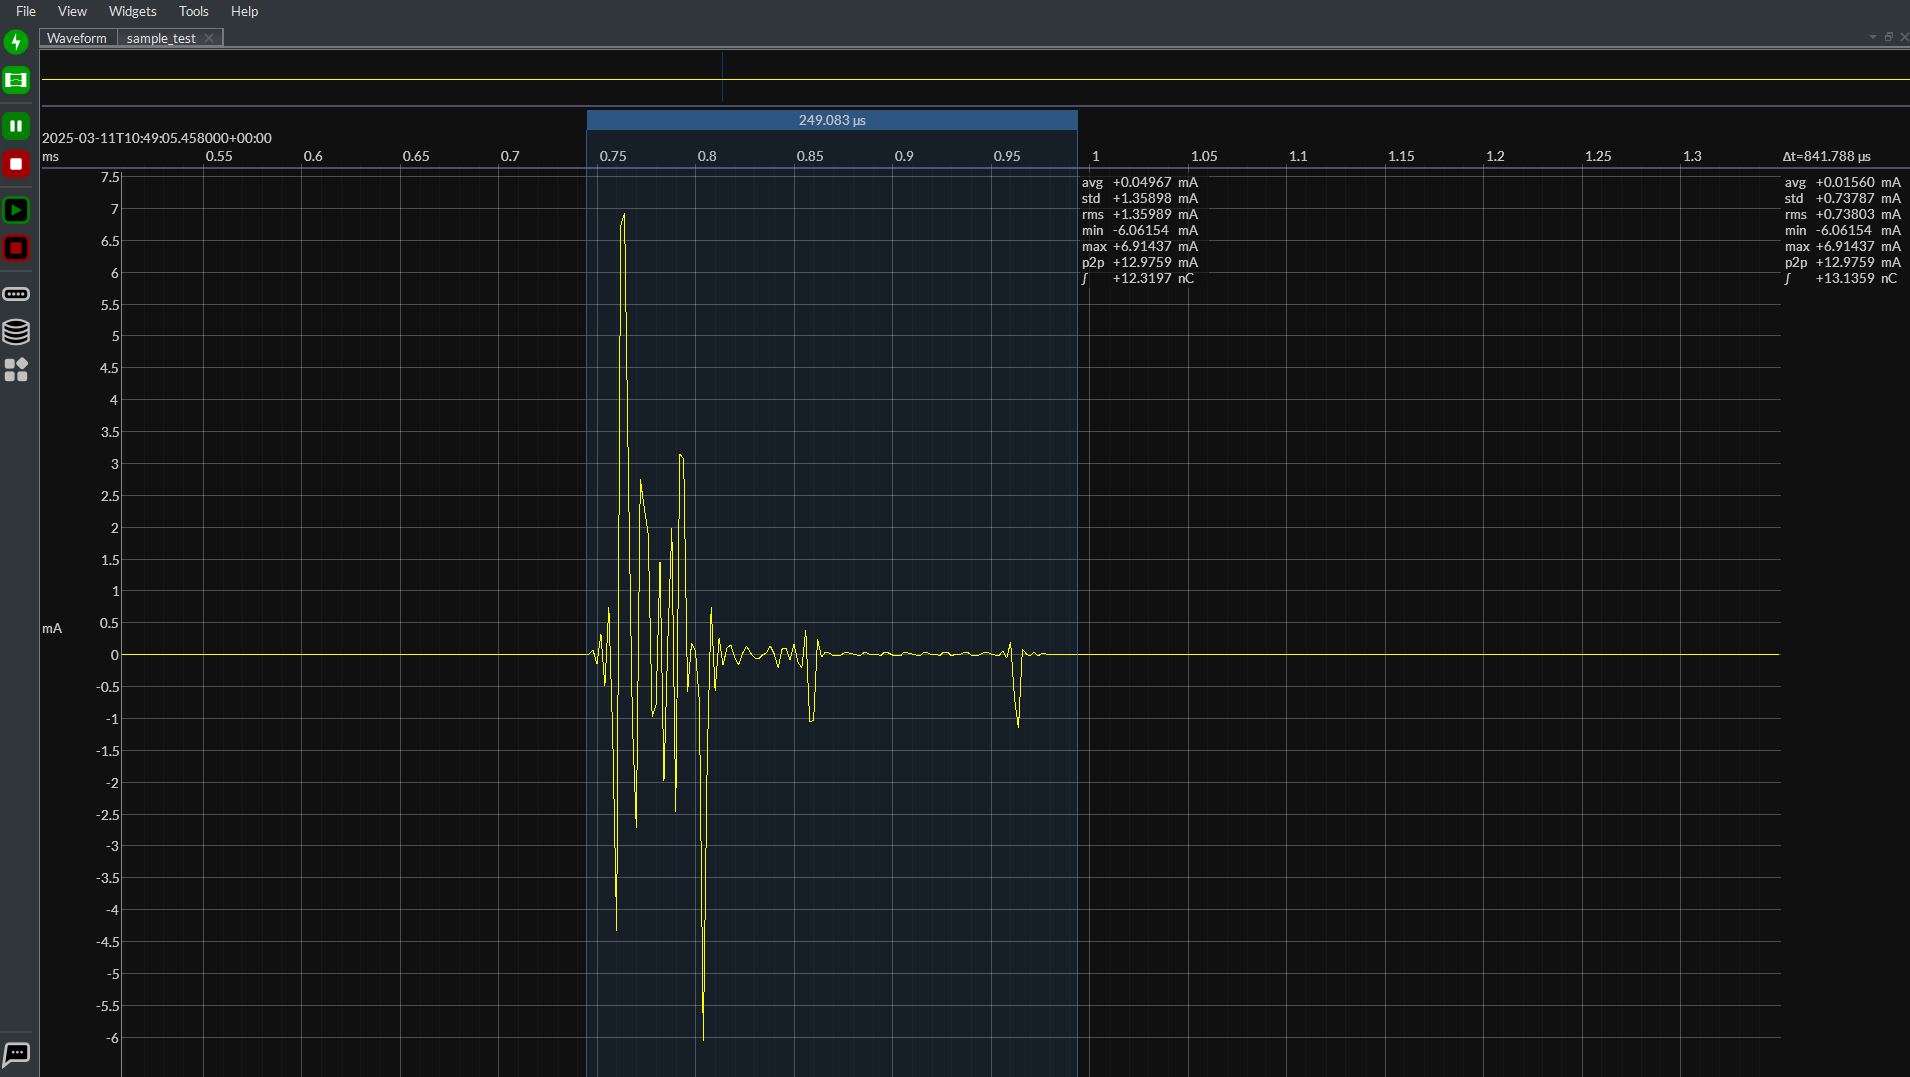Click the 0 y-axis tick label
Viewport: 1910px width, 1077px height.
(x=115, y=655)
